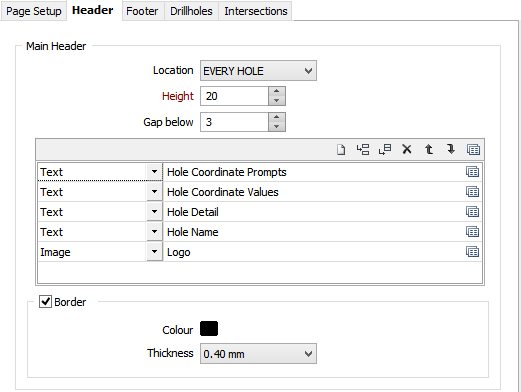
Task: Expand type dropdown for Hole Detail row
Action: [154, 212]
